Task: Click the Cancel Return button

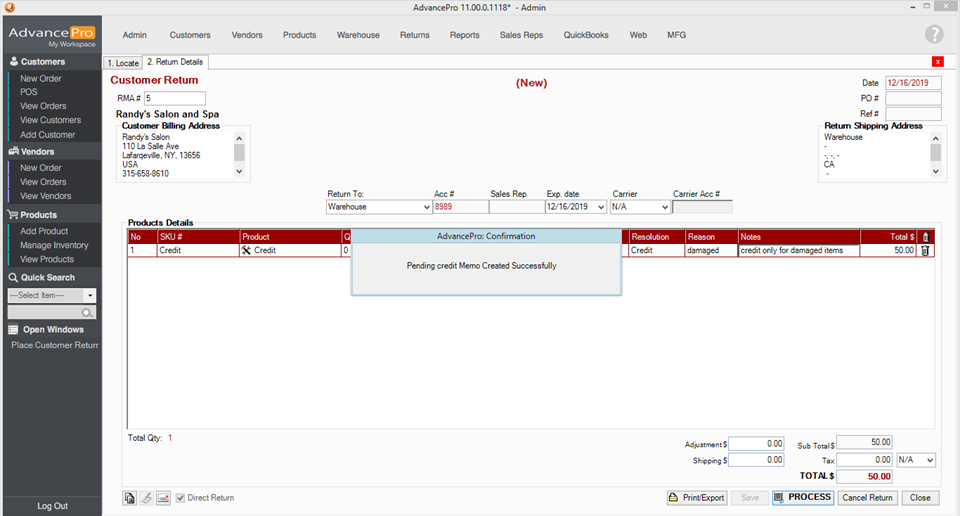Action: point(867,498)
